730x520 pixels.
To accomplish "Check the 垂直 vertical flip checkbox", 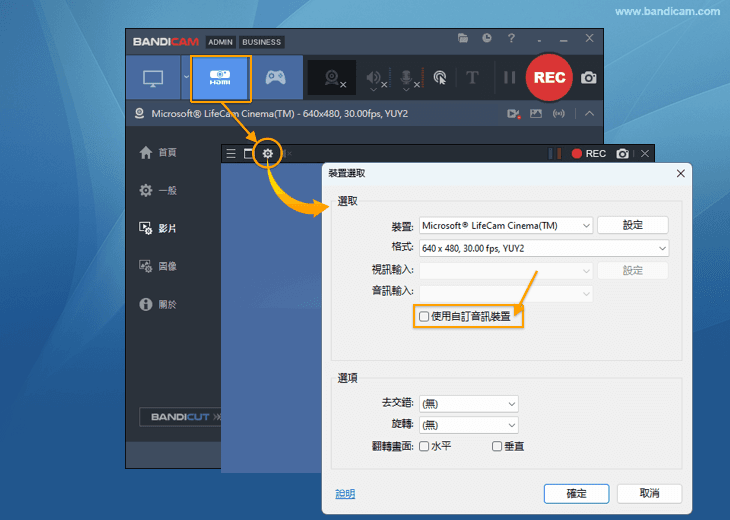I will pyautogui.click(x=497, y=446).
